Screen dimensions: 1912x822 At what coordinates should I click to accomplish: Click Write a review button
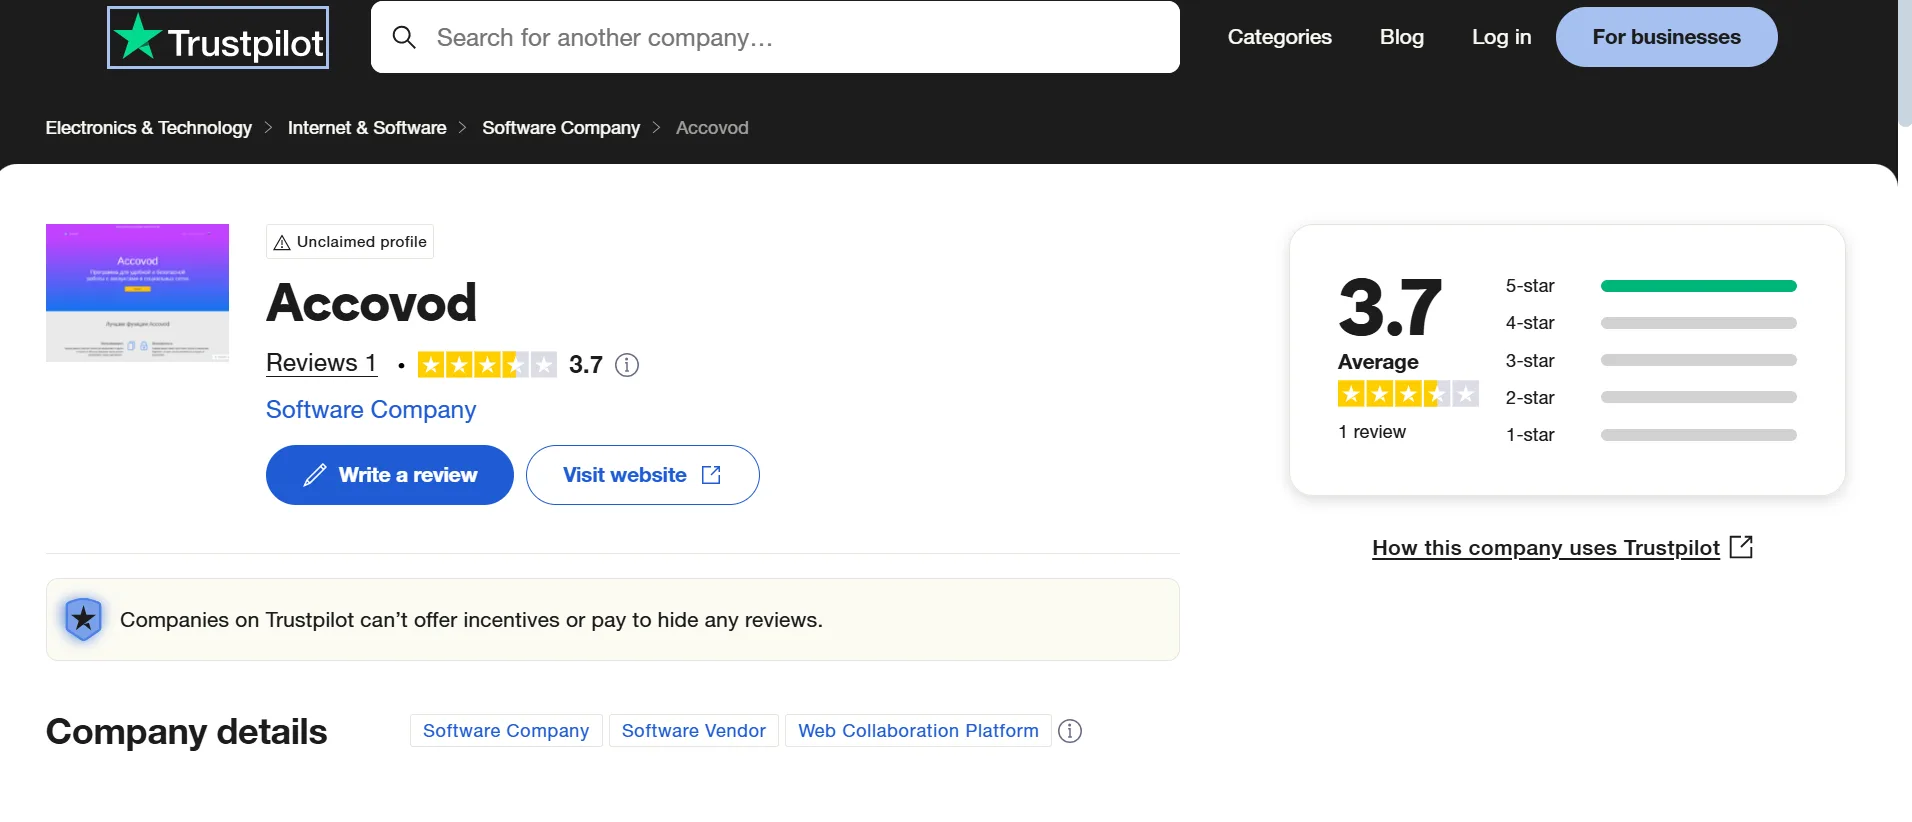click(x=390, y=475)
